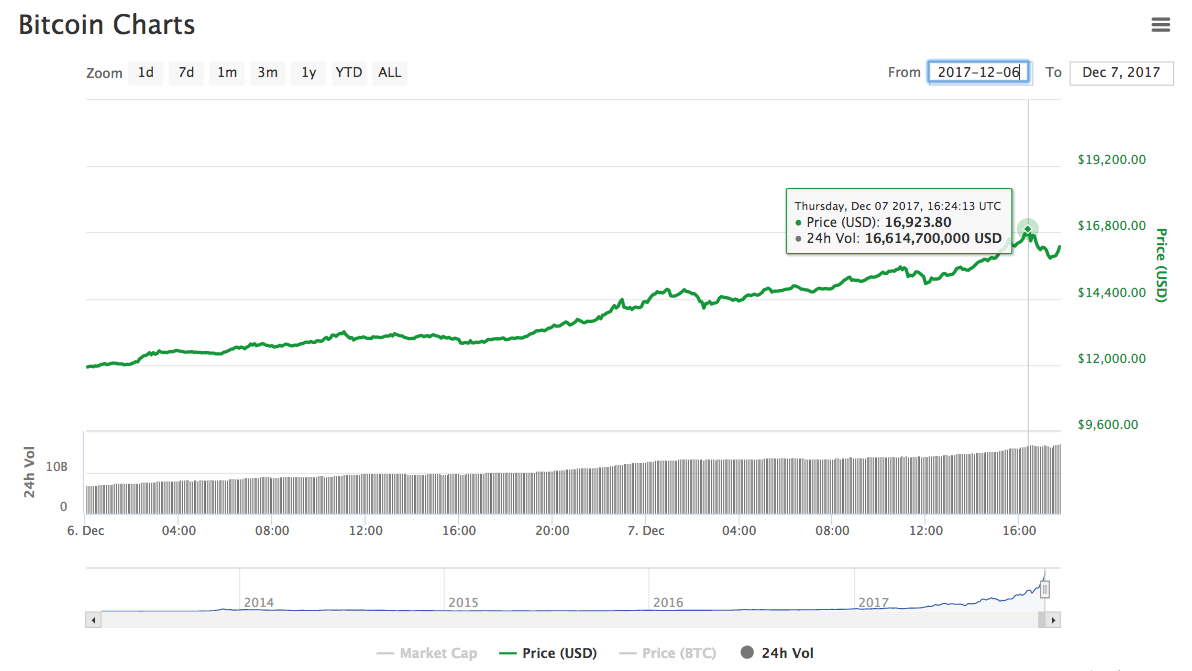The width and height of the screenshot is (1192, 671).
Task: Click the 2016 label in navigator
Action: click(x=668, y=603)
